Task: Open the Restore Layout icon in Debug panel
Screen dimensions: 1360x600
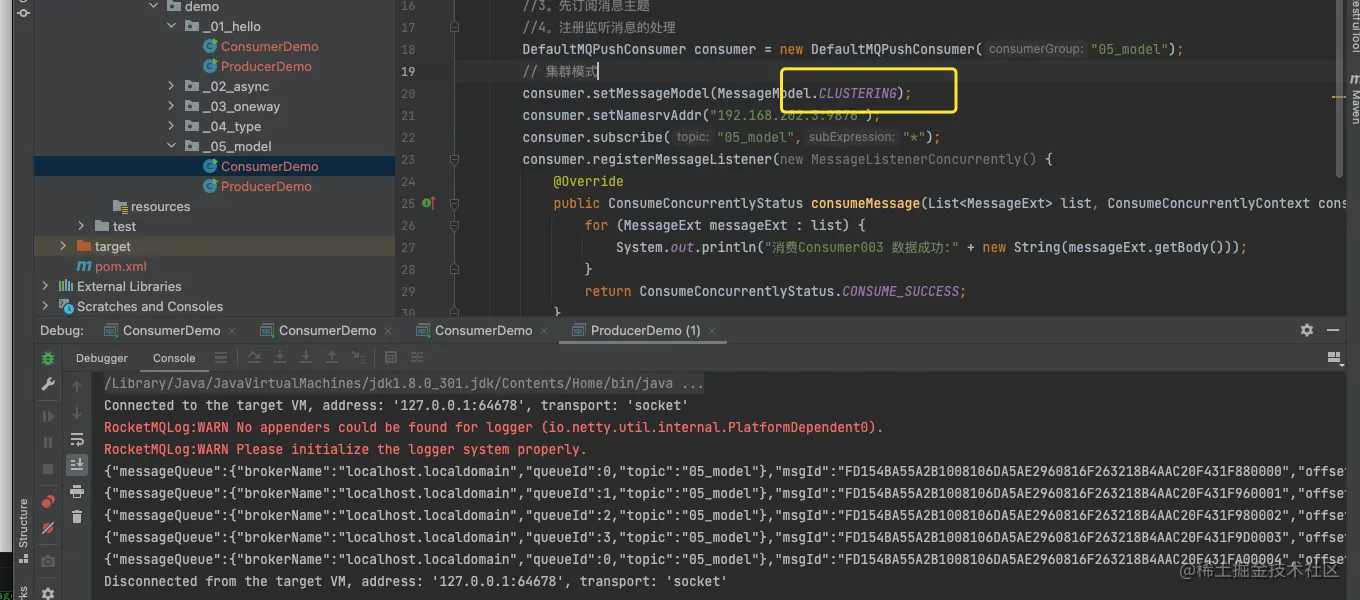Action: coord(1333,358)
